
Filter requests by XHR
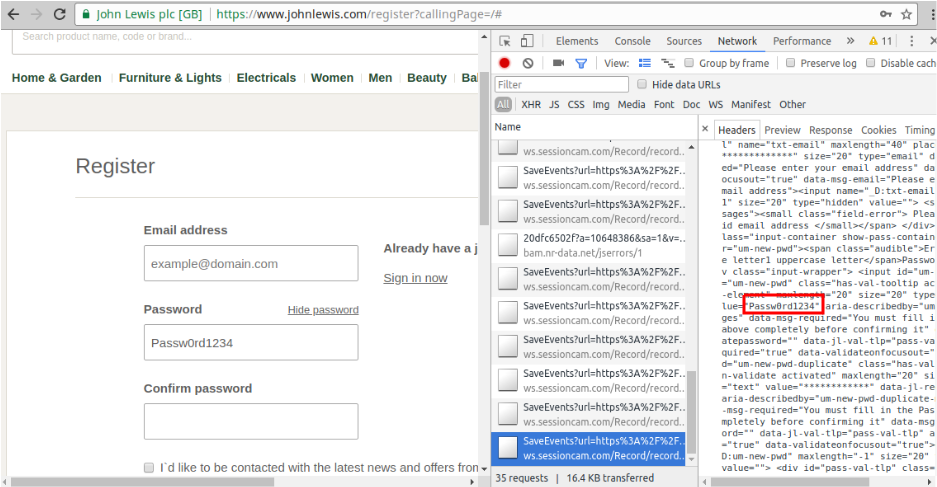pyautogui.click(x=531, y=105)
